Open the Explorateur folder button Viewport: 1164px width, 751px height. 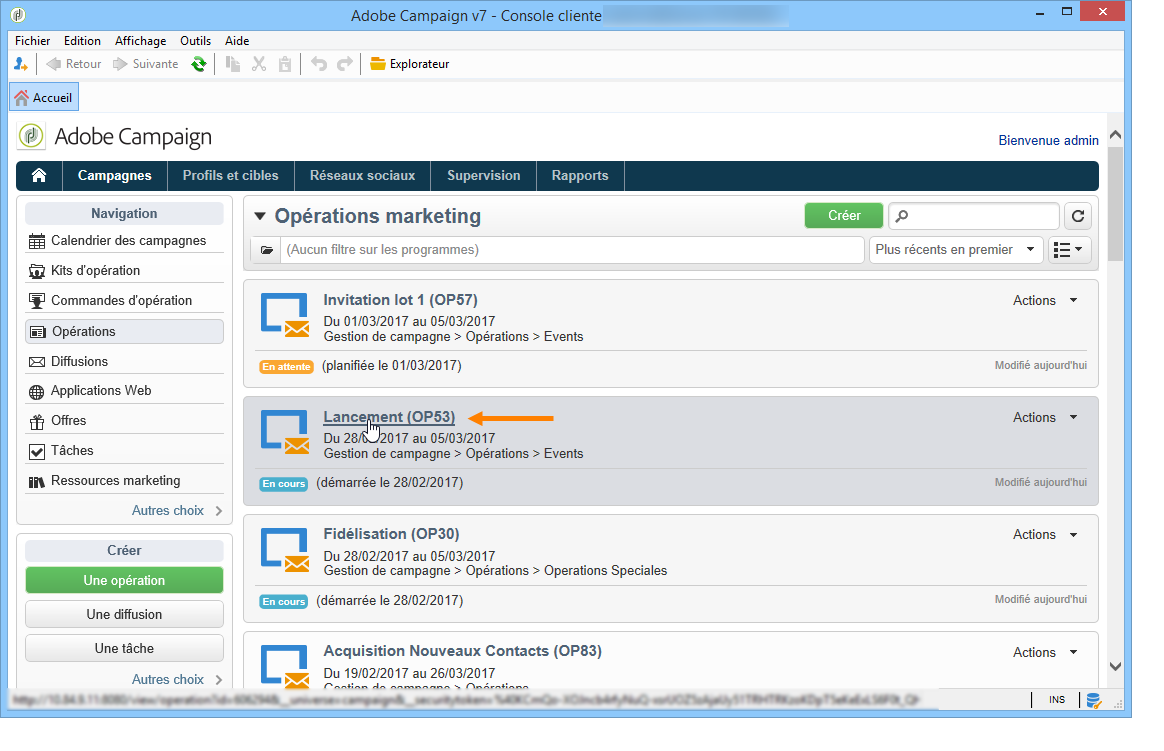click(410, 64)
